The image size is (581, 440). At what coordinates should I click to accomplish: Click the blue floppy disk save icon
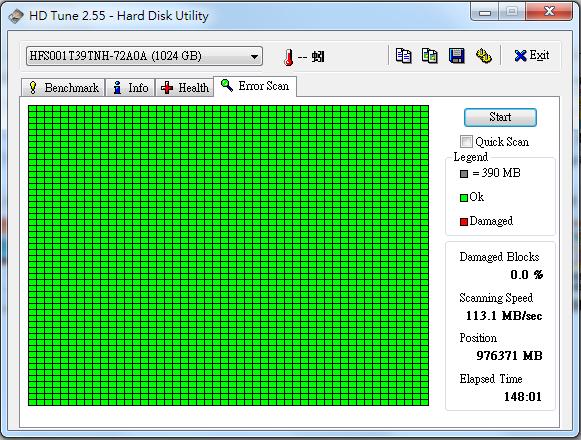(x=456, y=56)
